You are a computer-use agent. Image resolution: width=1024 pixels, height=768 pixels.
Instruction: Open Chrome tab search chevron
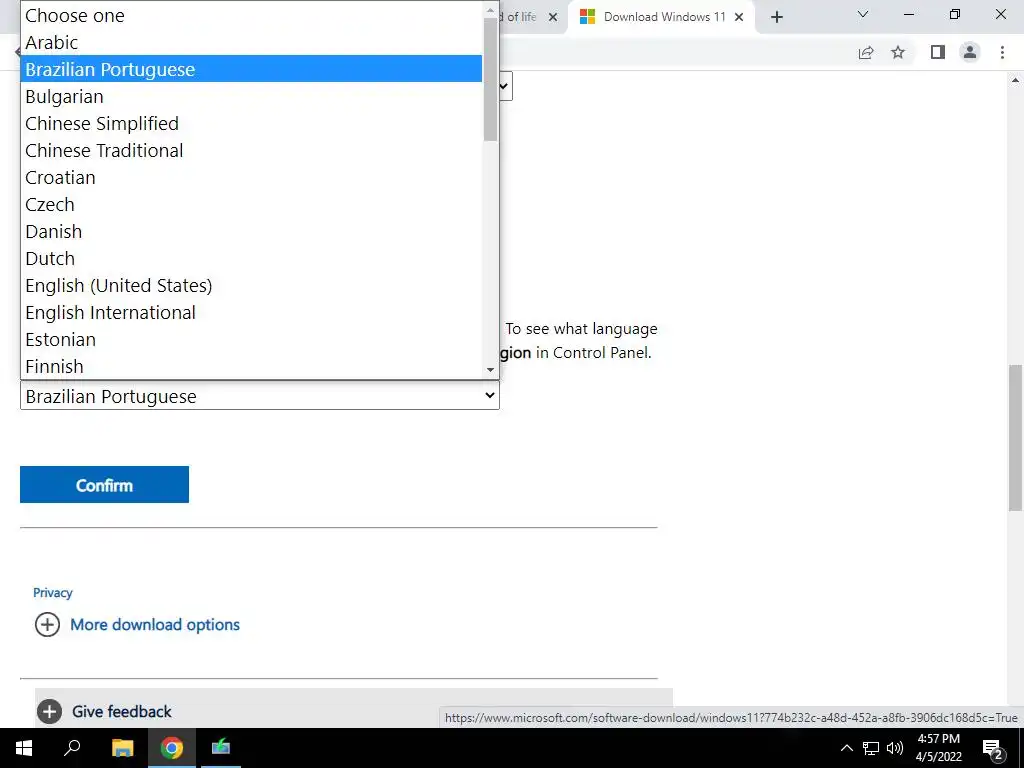[863, 14]
